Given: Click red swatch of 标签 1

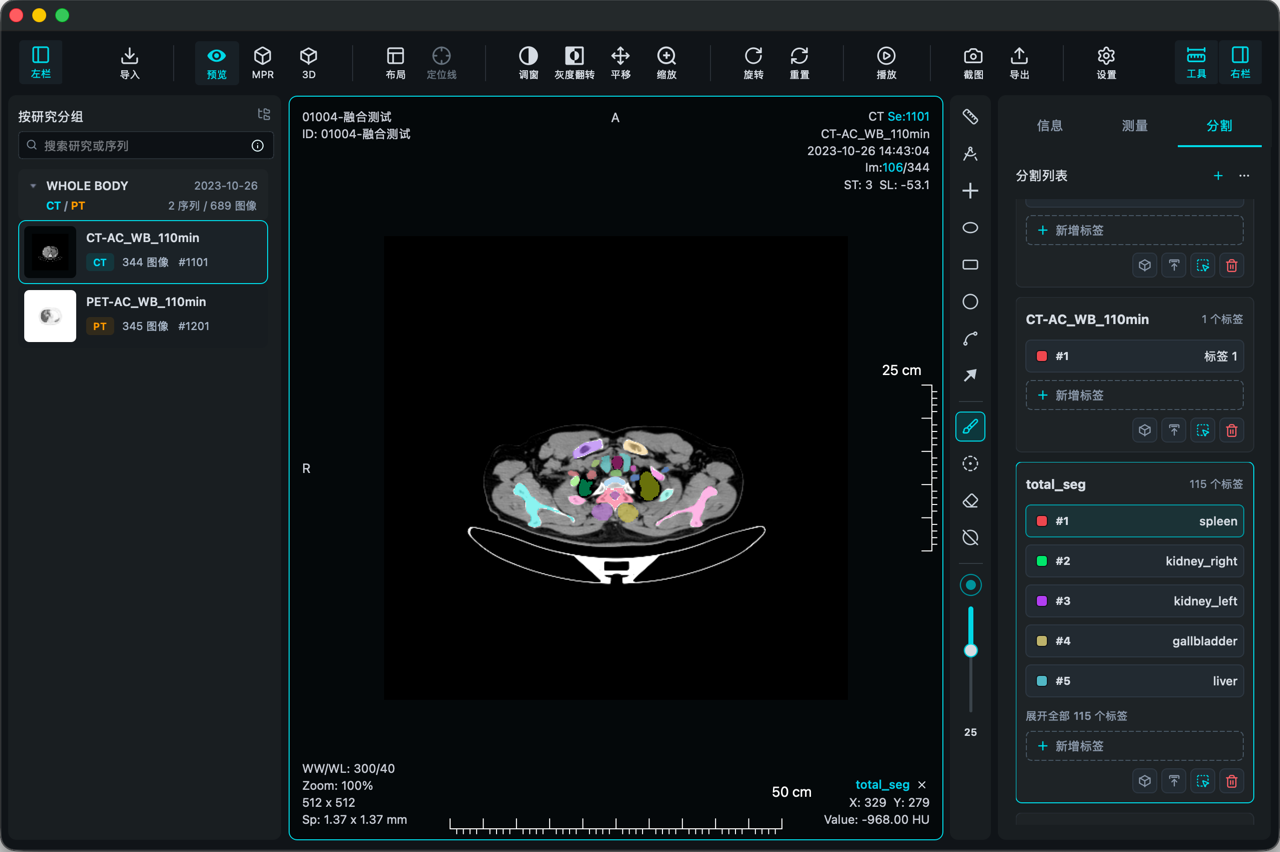Looking at the screenshot, I should point(1042,356).
